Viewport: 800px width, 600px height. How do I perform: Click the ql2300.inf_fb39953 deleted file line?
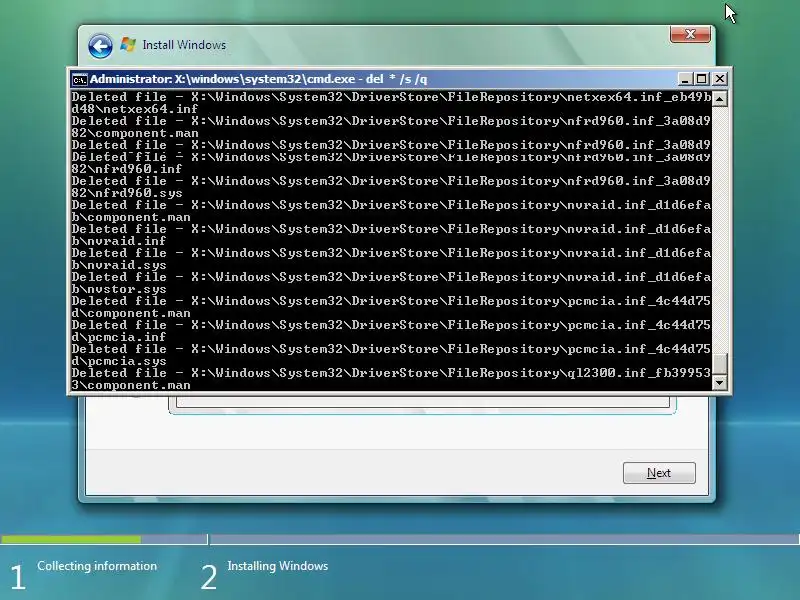click(x=391, y=373)
